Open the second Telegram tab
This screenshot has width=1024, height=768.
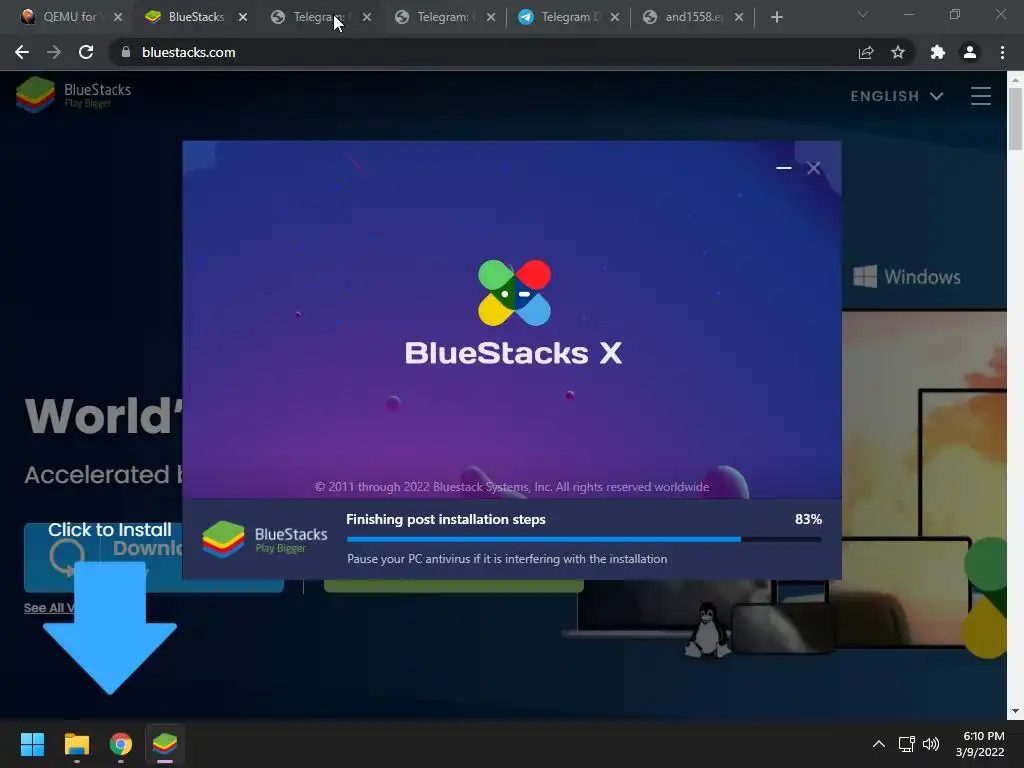tap(443, 17)
